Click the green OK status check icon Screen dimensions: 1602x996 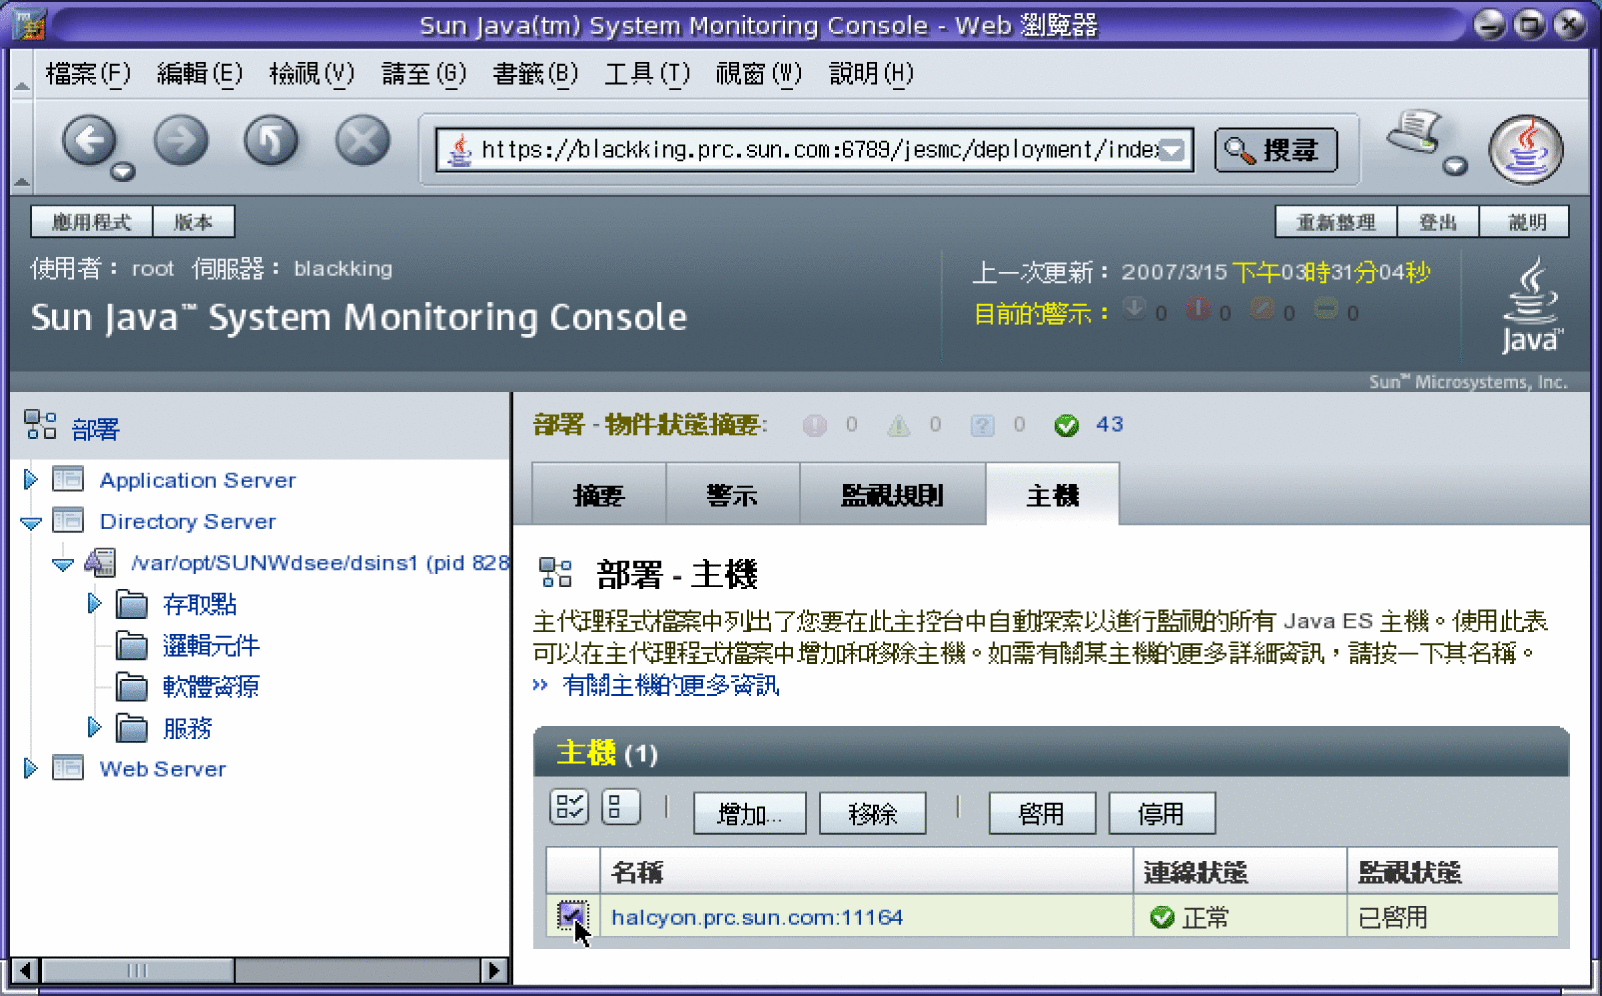(x=1067, y=426)
